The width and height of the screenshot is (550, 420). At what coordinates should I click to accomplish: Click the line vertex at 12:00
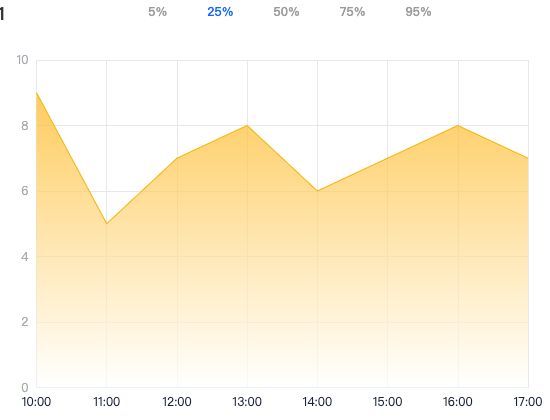click(177, 158)
